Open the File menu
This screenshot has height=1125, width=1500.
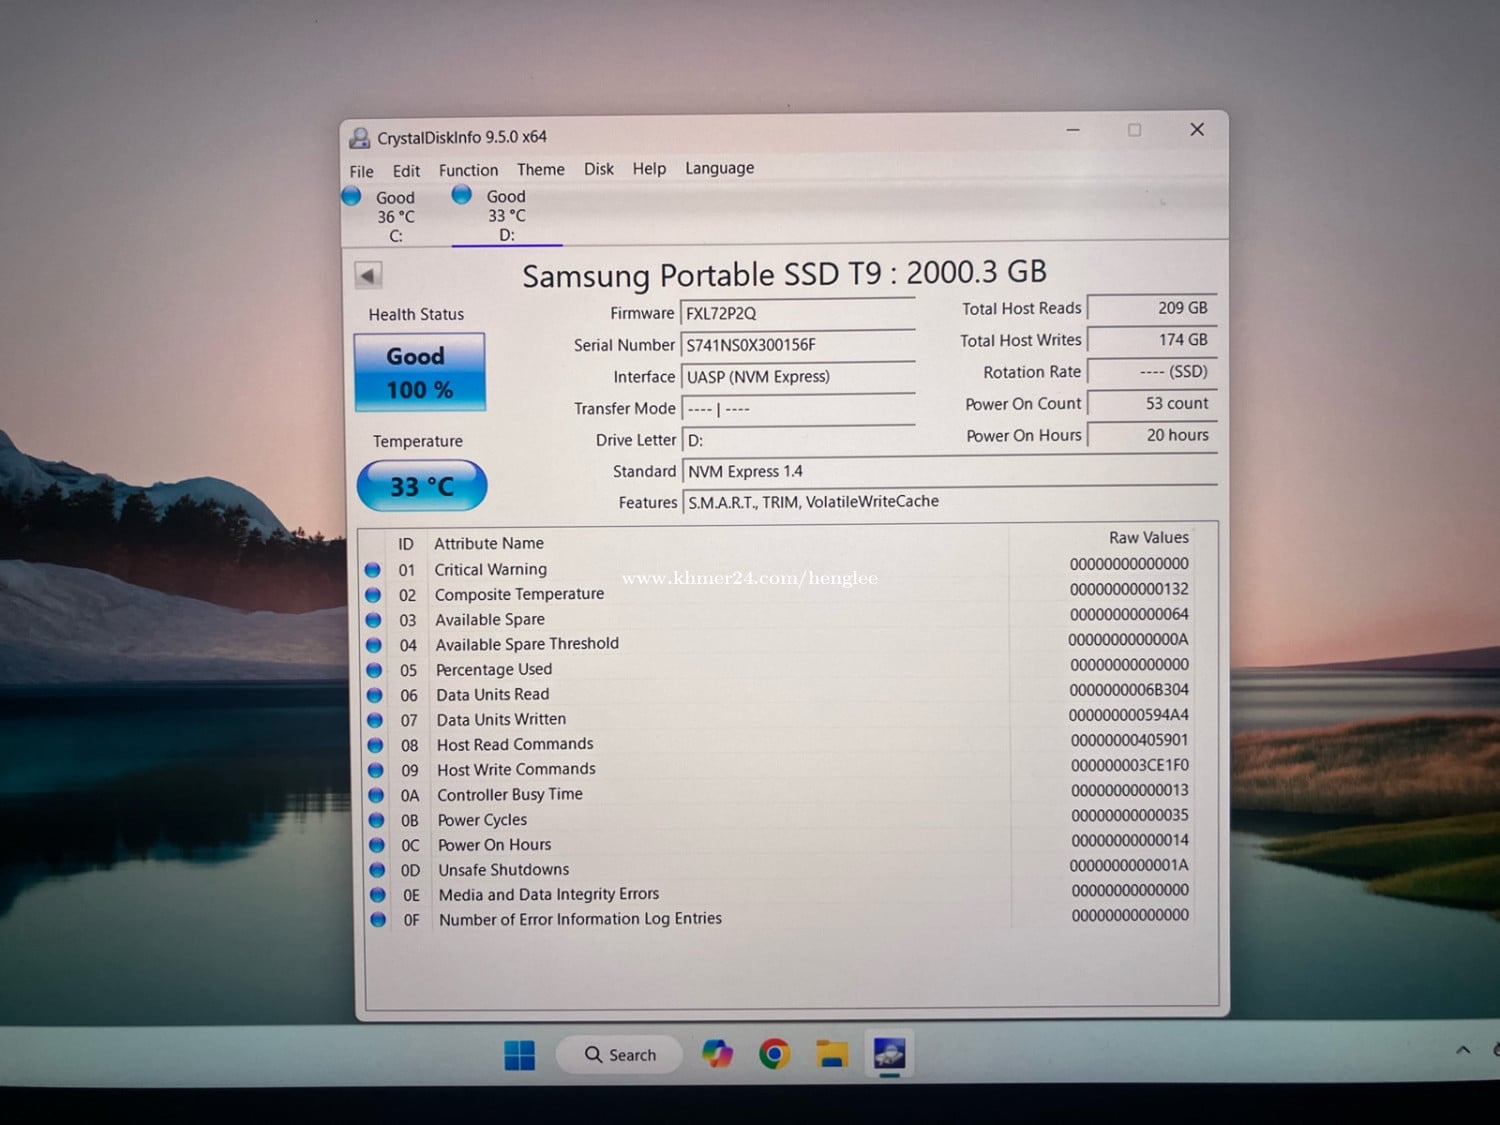tap(361, 171)
